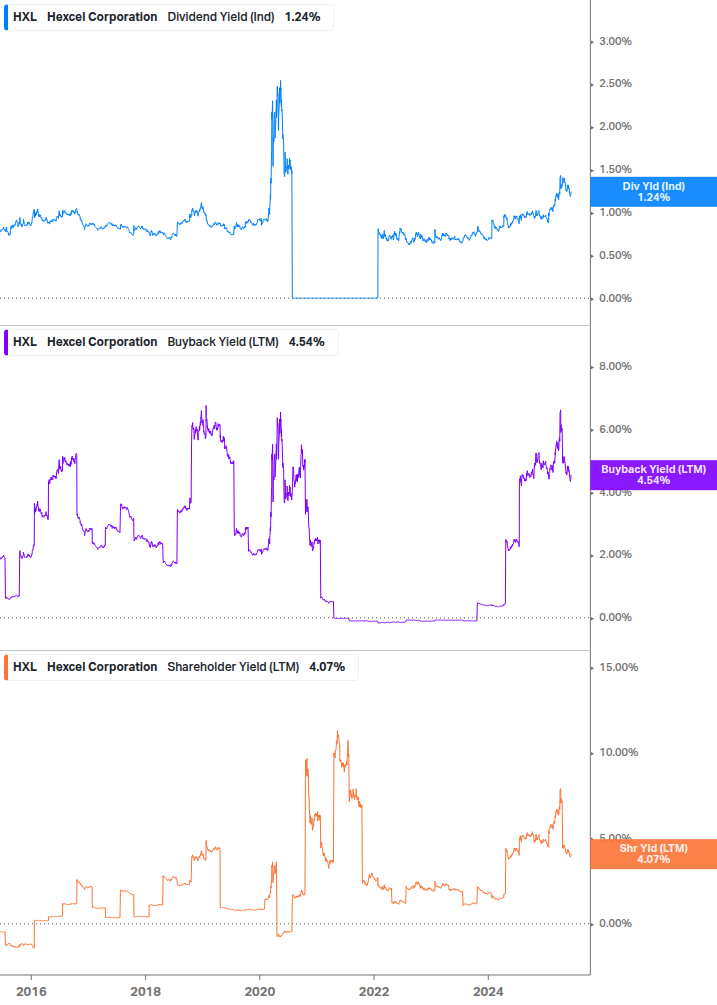Click the 2.00% tick on buyback yield axis
This screenshot has width=717, height=1005.
(x=615, y=554)
